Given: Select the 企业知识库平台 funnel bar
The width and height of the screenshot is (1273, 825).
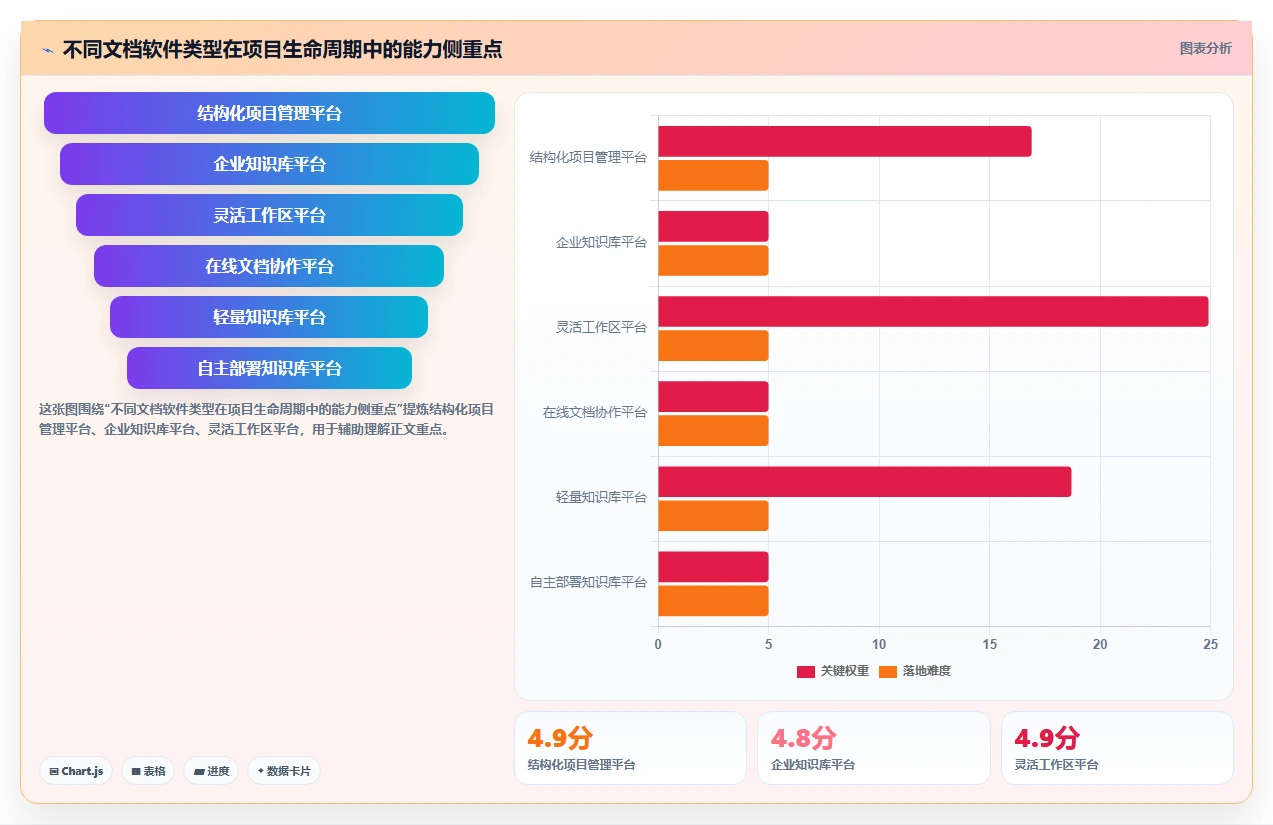Looking at the screenshot, I should (269, 164).
